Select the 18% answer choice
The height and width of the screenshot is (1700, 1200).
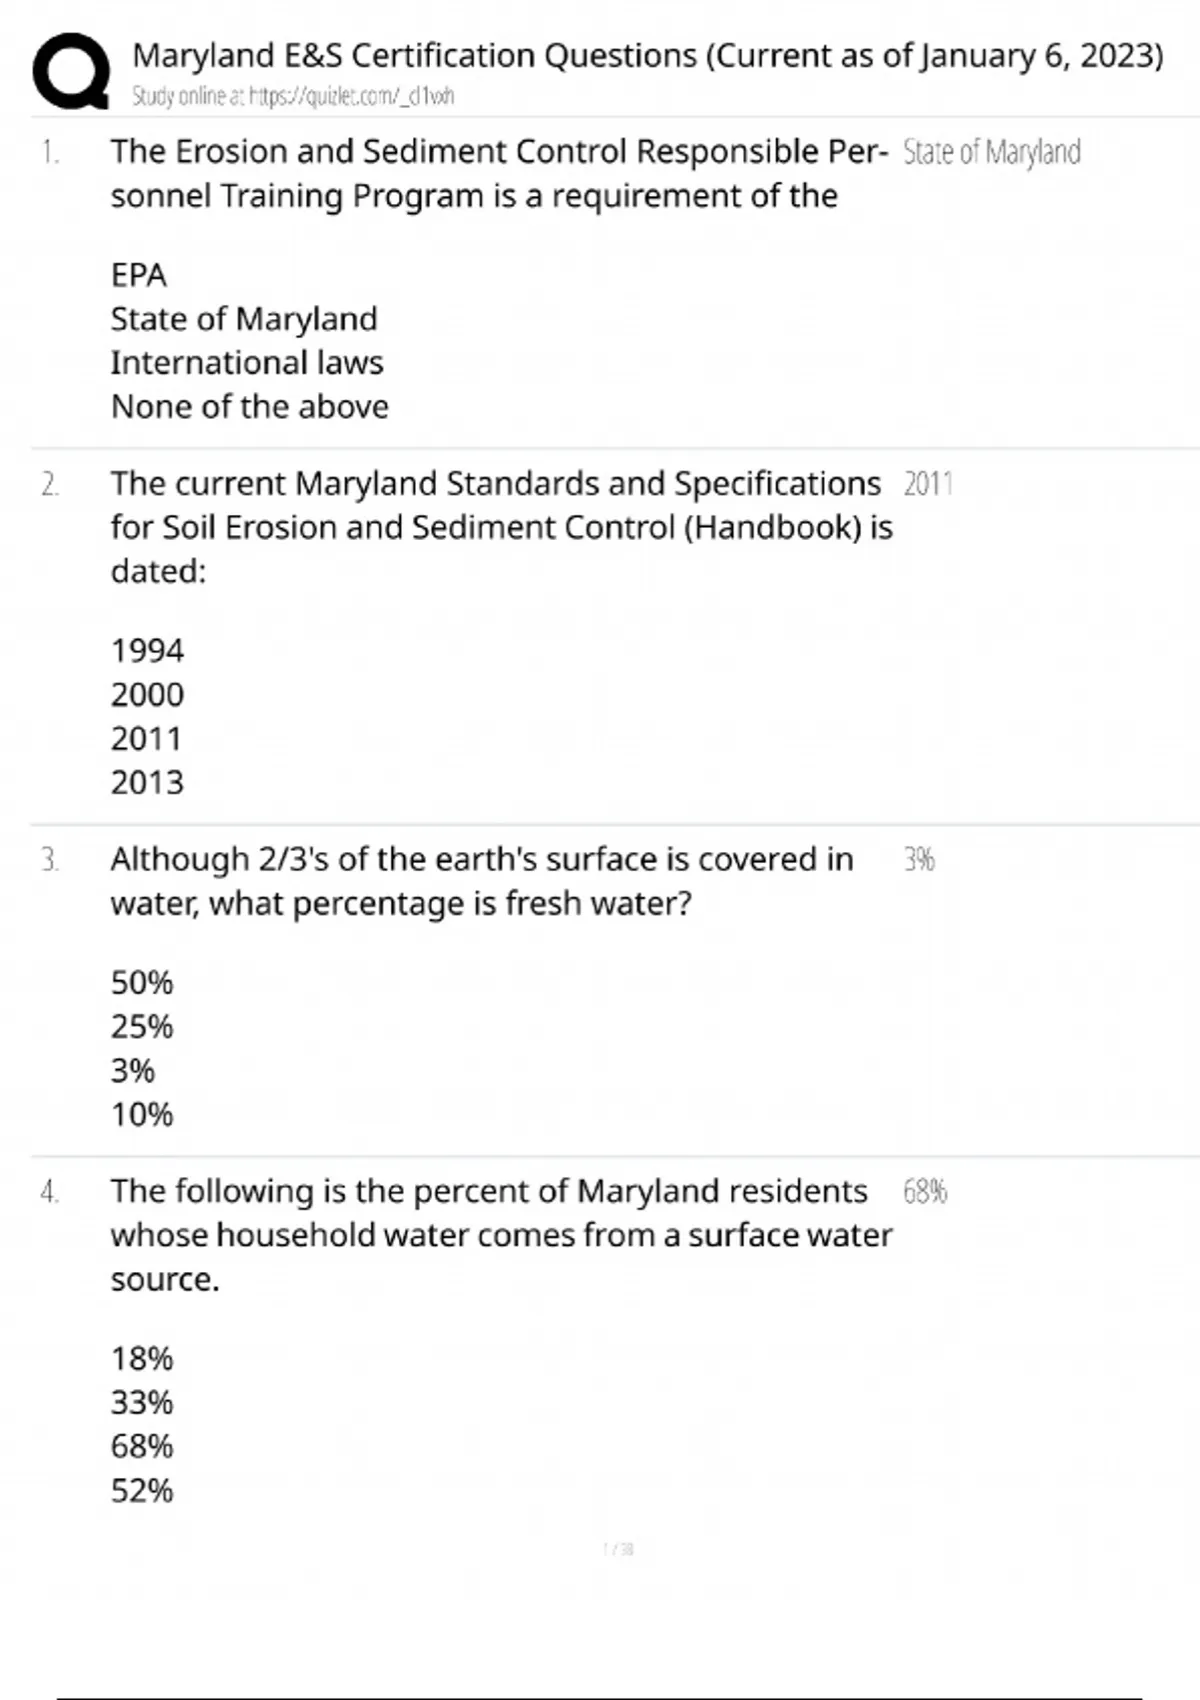tap(141, 1359)
